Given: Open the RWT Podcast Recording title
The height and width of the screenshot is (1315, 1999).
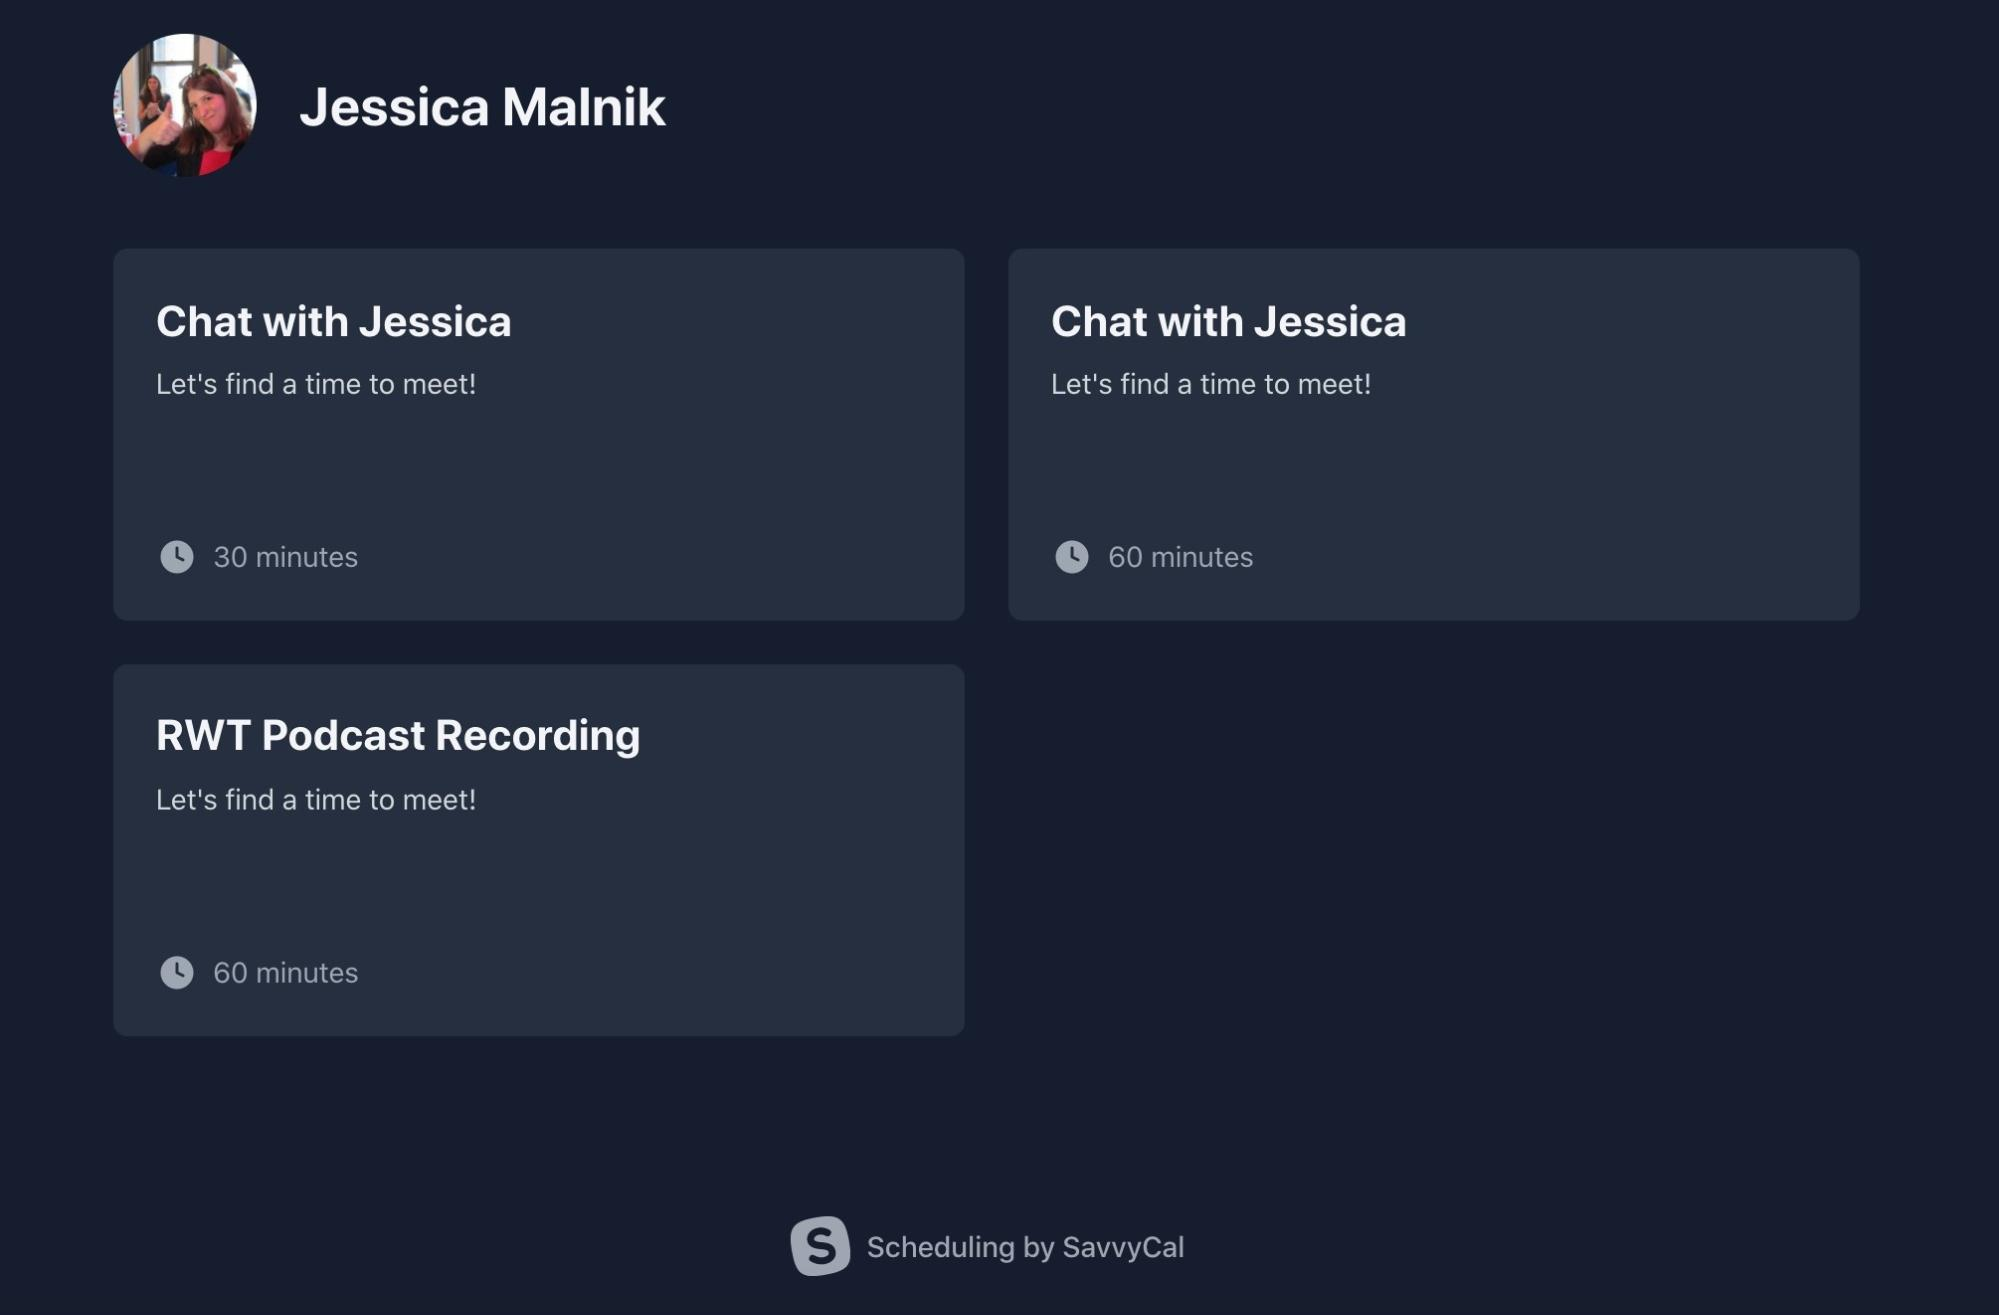Looking at the screenshot, I should click(398, 736).
